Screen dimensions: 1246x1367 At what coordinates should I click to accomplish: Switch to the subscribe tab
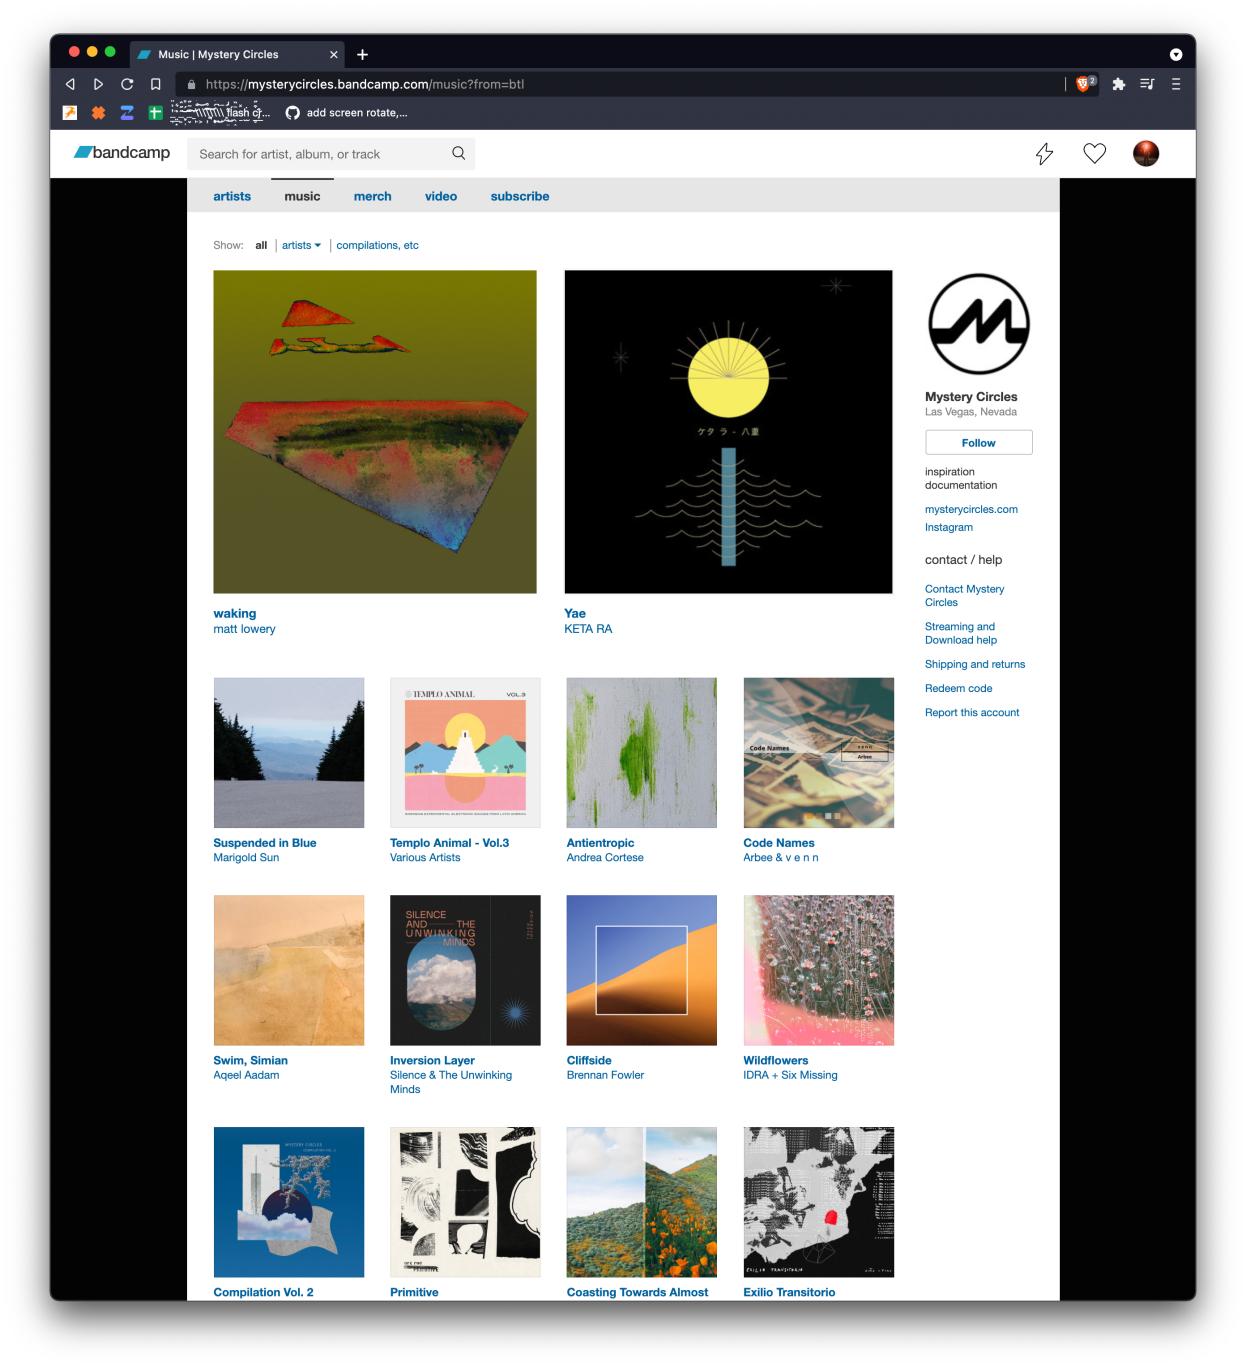(520, 196)
